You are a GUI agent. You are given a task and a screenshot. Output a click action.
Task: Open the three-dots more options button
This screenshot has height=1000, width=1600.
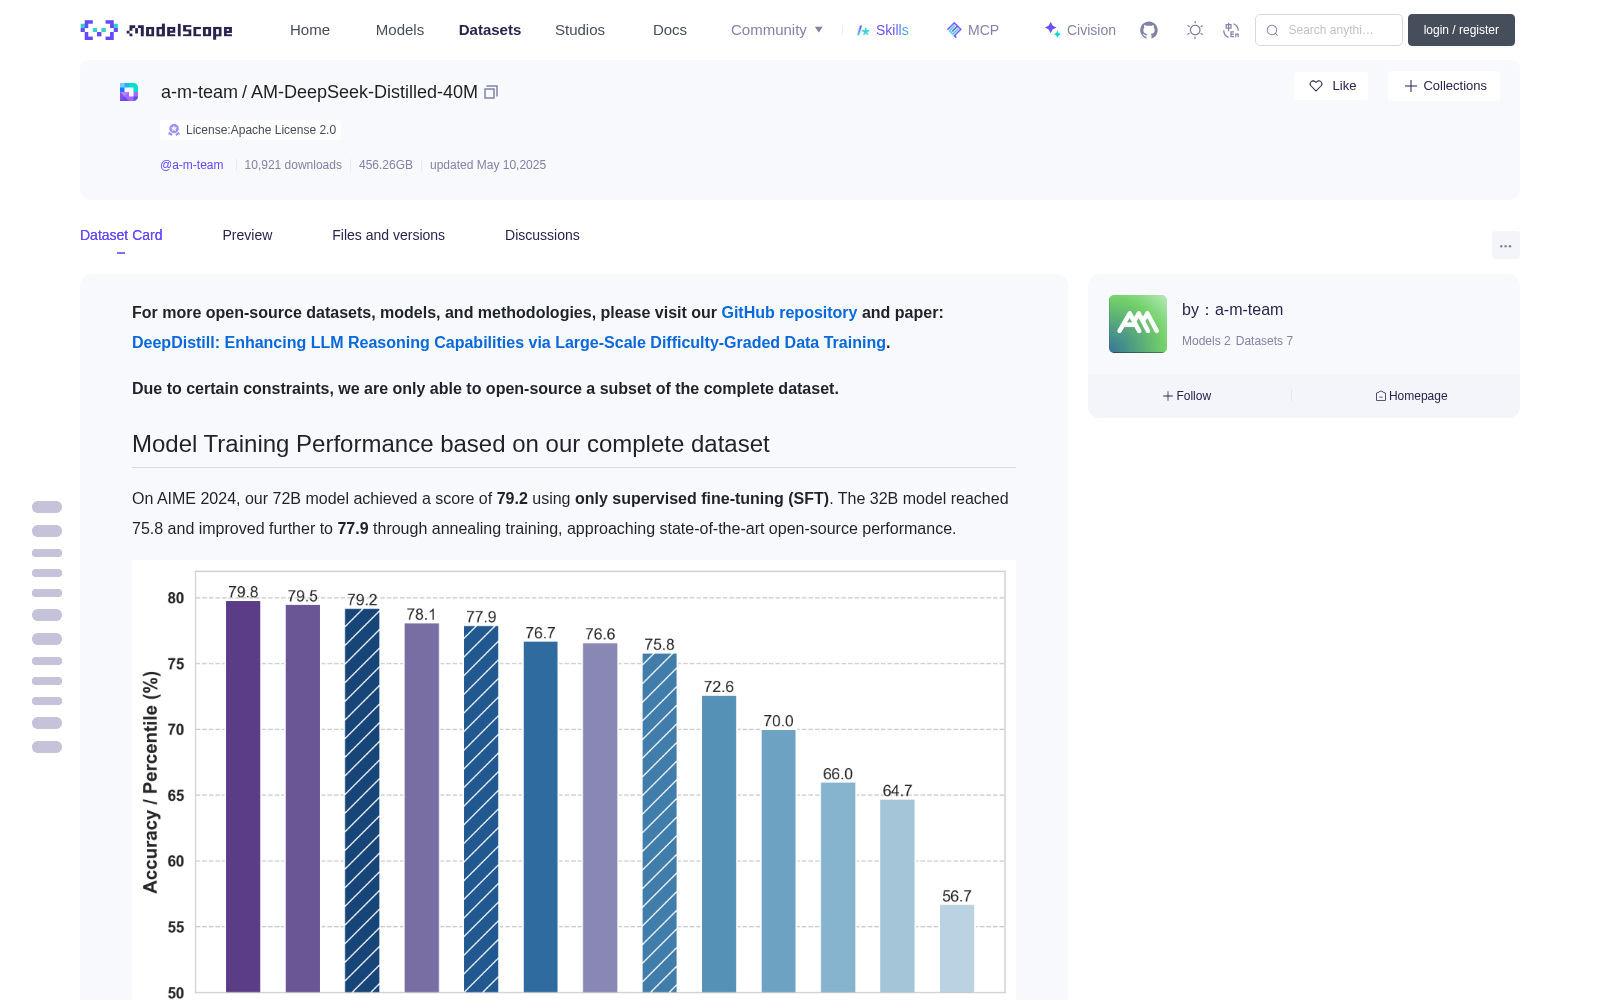pyautogui.click(x=1505, y=245)
